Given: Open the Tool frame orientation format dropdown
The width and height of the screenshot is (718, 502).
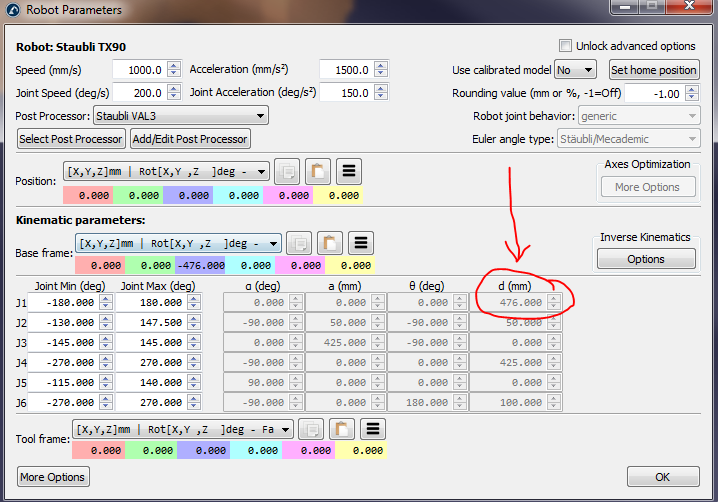Looking at the screenshot, I should (183, 429).
